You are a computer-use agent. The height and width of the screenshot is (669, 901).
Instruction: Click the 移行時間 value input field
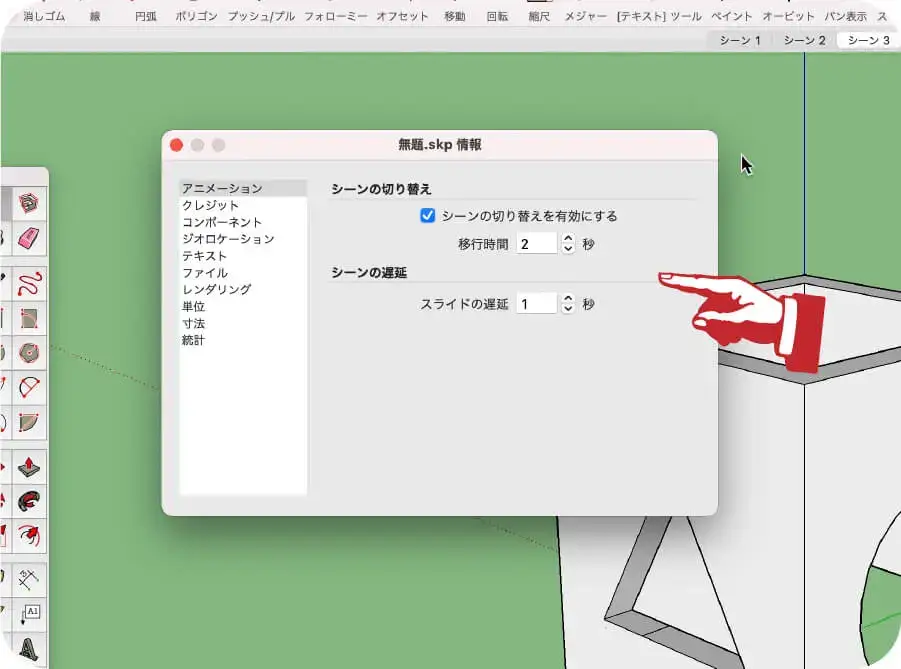537,242
